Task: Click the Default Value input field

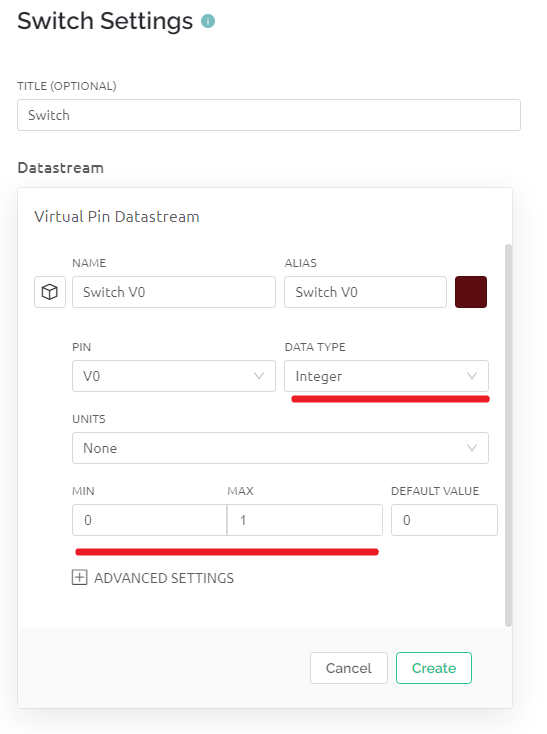Action: pyautogui.click(x=444, y=520)
